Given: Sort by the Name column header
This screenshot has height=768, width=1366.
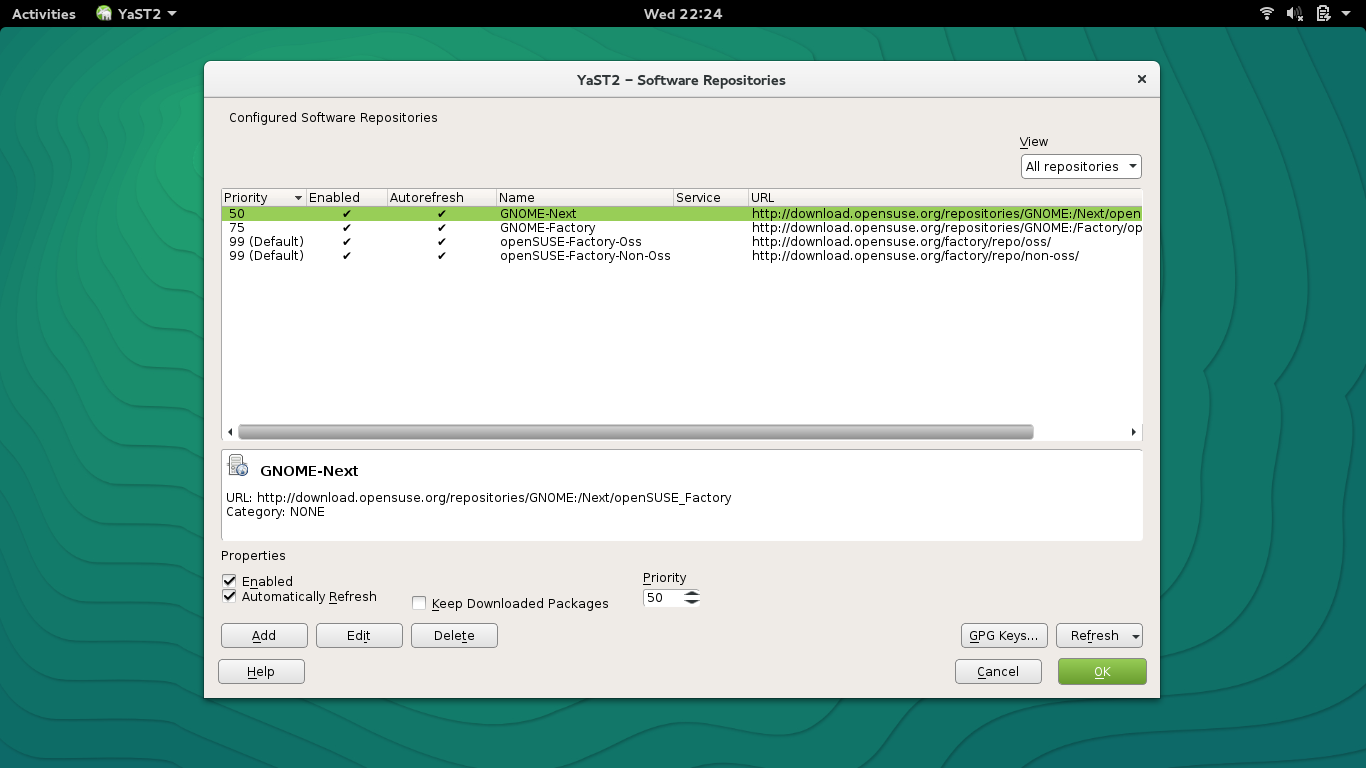Looking at the screenshot, I should tap(584, 198).
